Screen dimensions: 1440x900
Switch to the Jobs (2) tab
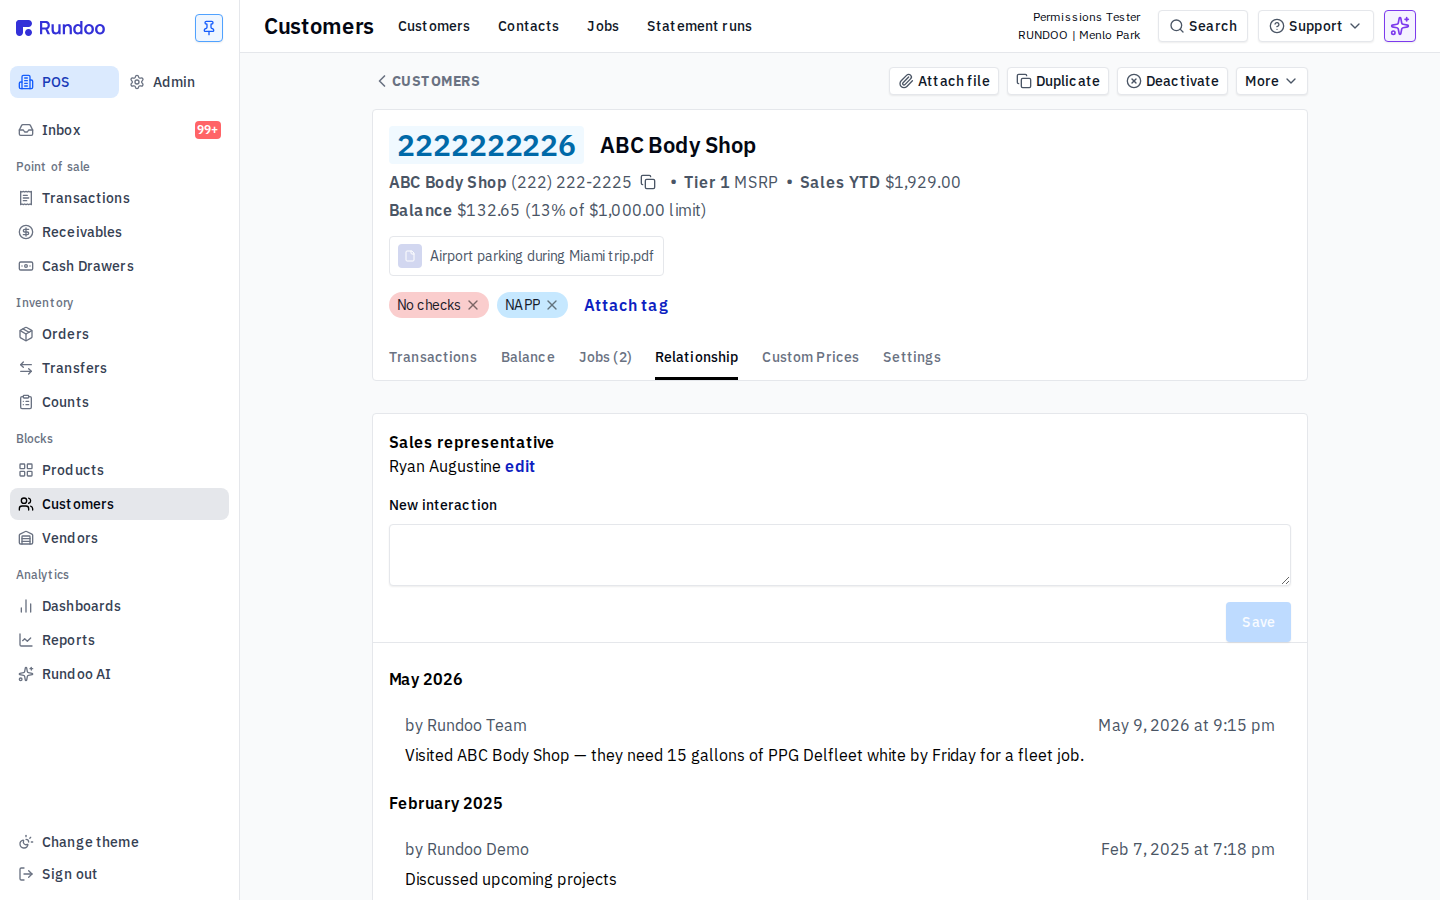tap(605, 357)
